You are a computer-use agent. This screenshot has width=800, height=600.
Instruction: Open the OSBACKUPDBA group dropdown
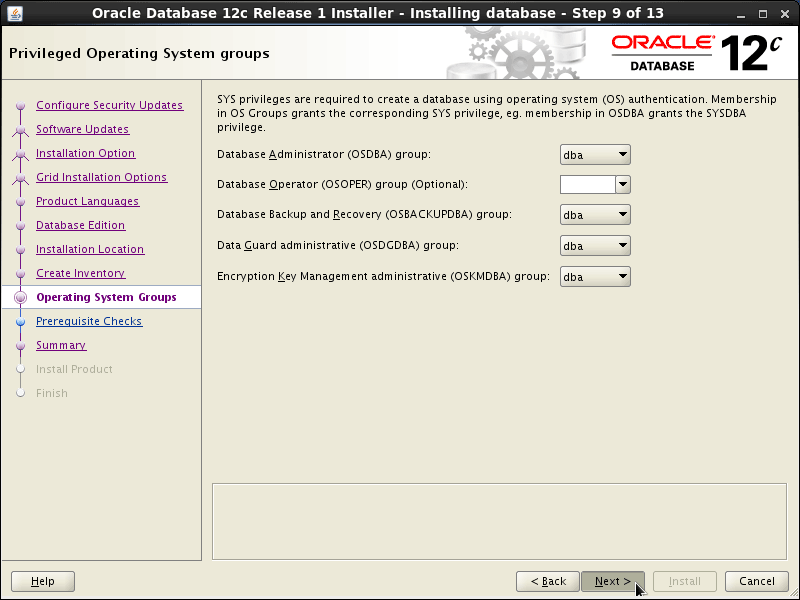click(595, 215)
